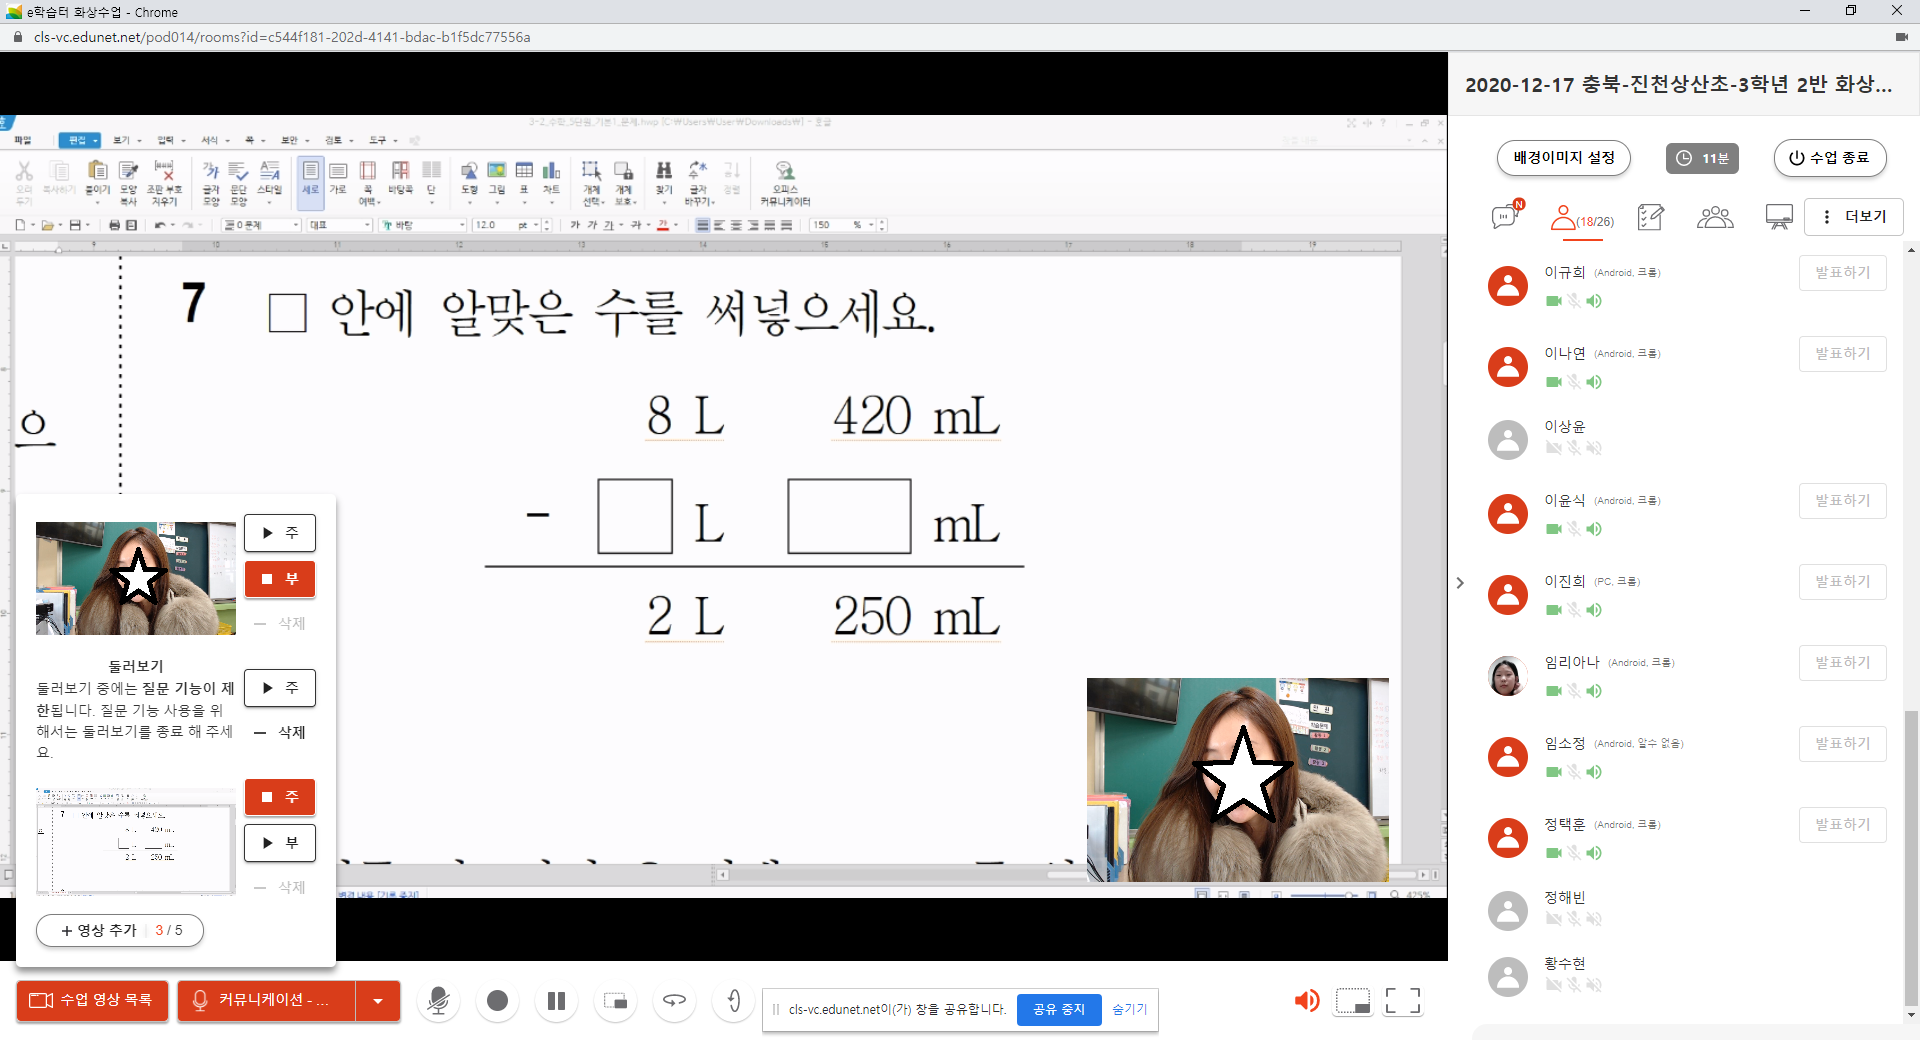Stop sub (부) for the teacher webcam
Screen dimensions: 1920x1040
[x=280, y=579]
